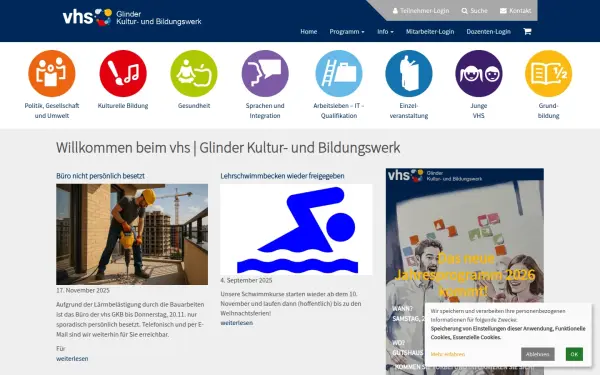Open the green Gesundheit meditation icon
The image size is (600, 375).
coord(194,73)
